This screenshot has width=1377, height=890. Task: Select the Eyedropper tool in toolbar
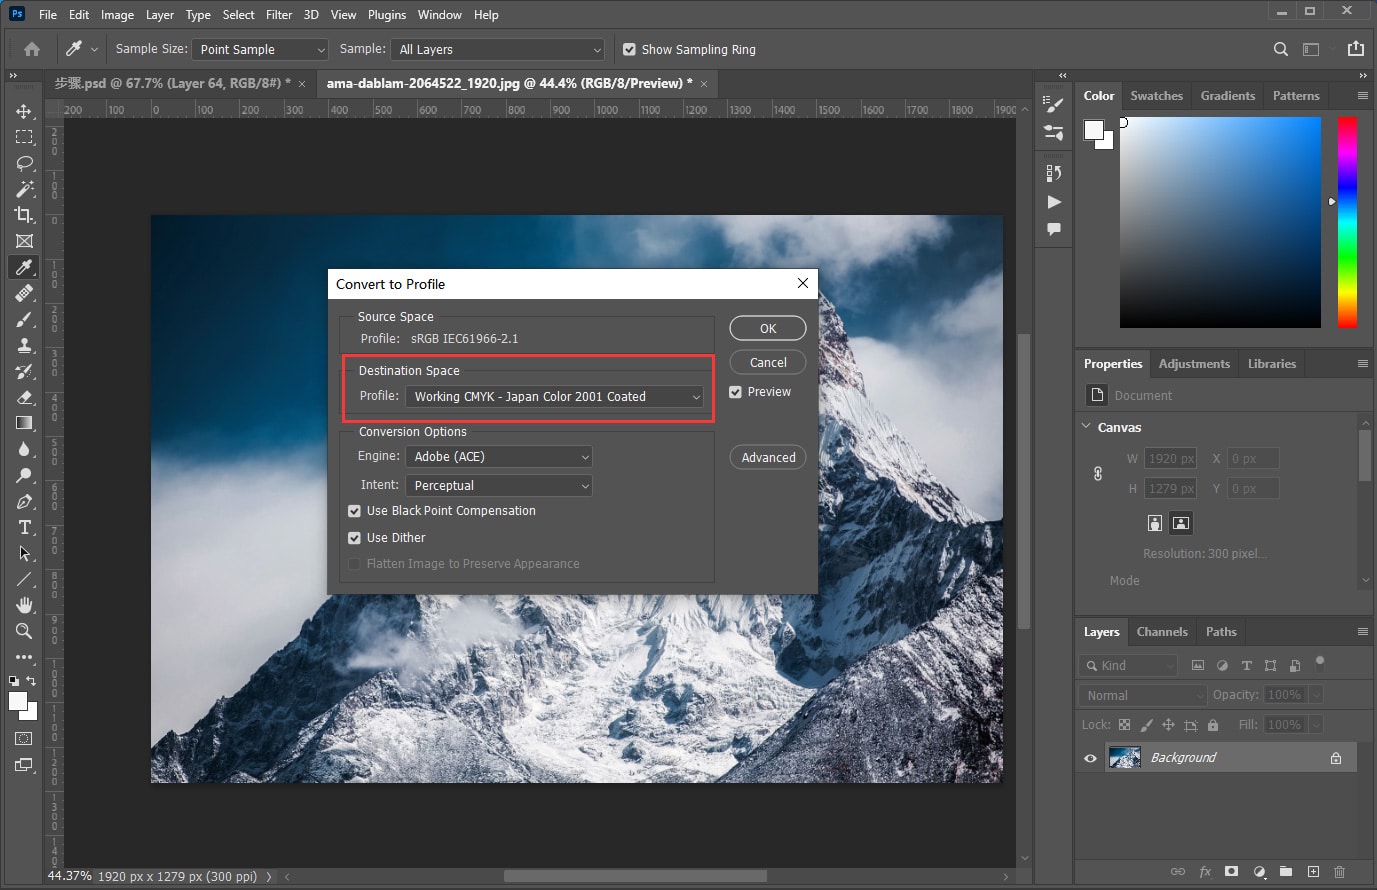pyautogui.click(x=24, y=267)
